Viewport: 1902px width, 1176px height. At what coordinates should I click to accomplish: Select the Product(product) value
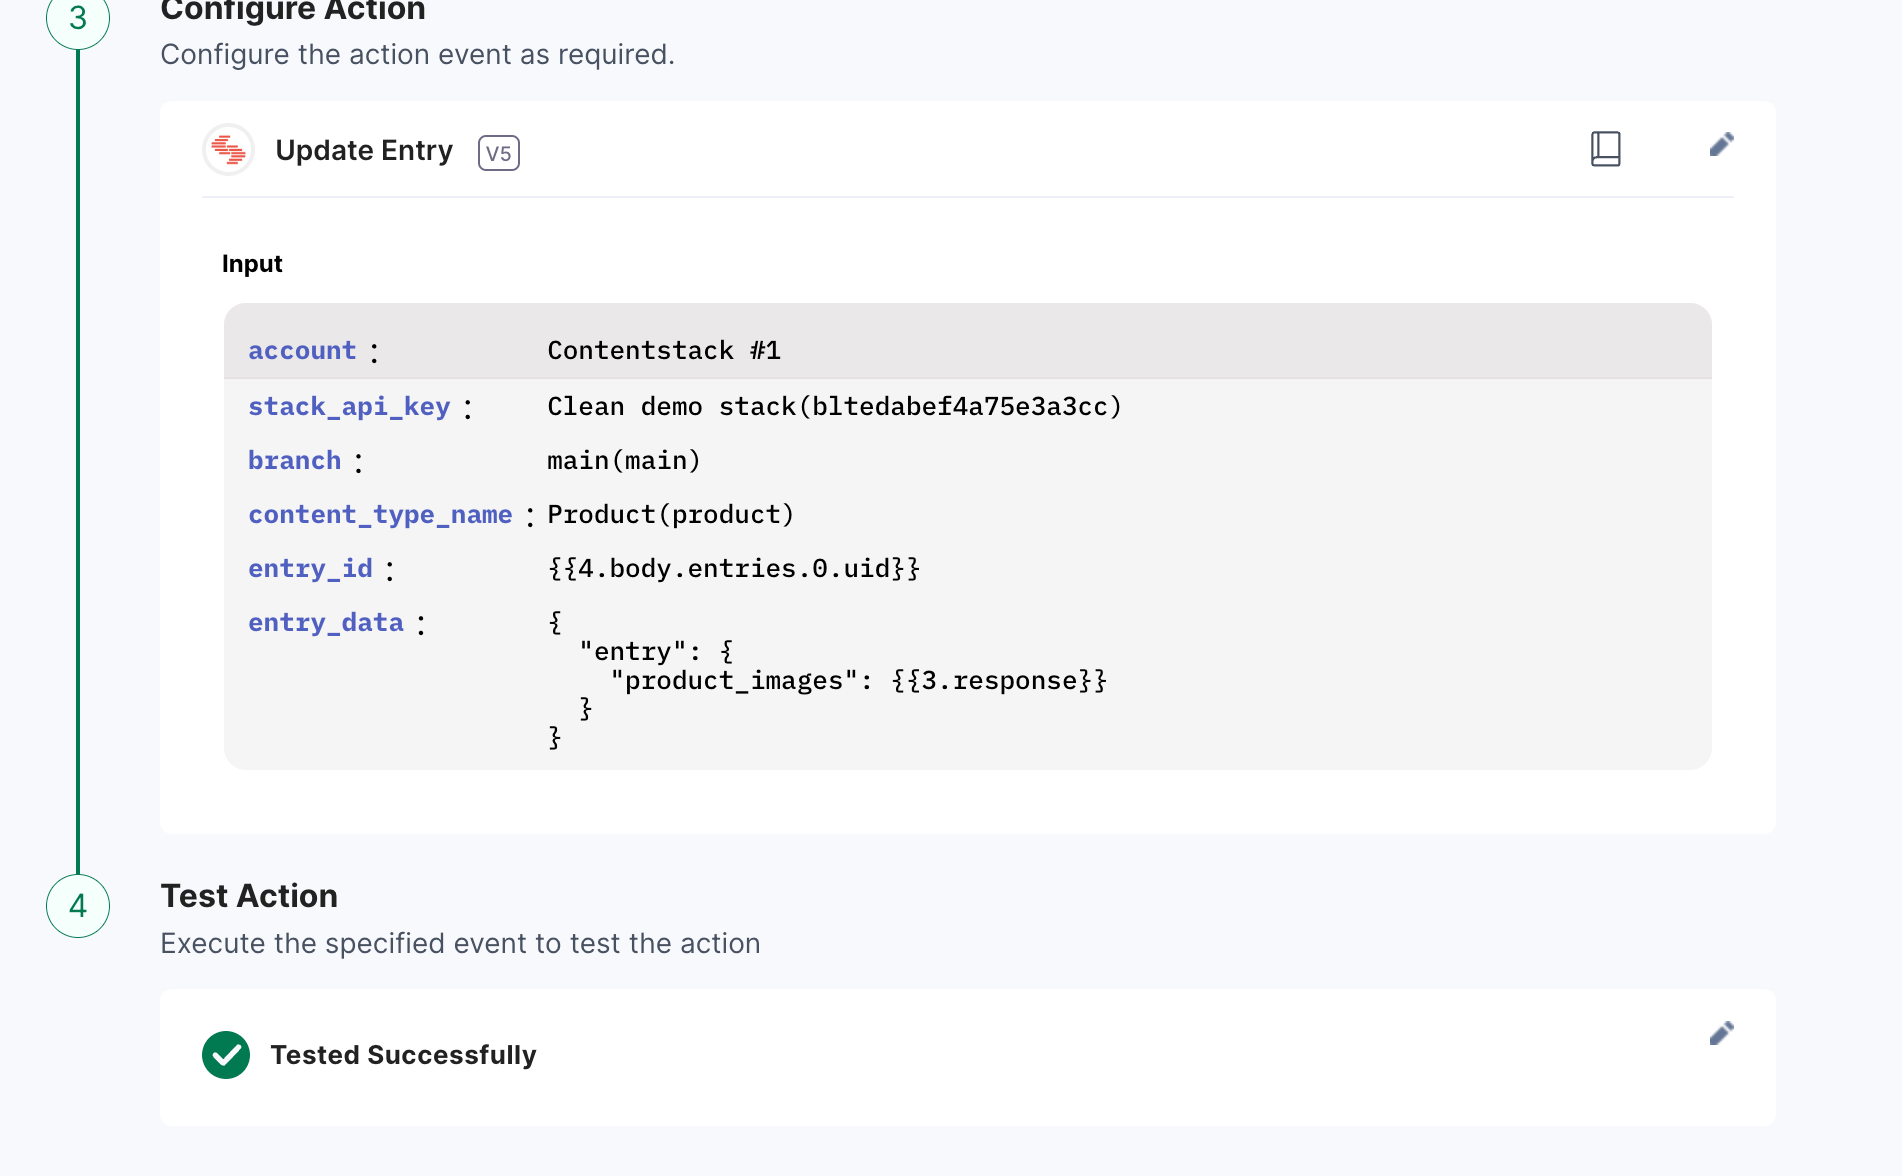(x=671, y=515)
